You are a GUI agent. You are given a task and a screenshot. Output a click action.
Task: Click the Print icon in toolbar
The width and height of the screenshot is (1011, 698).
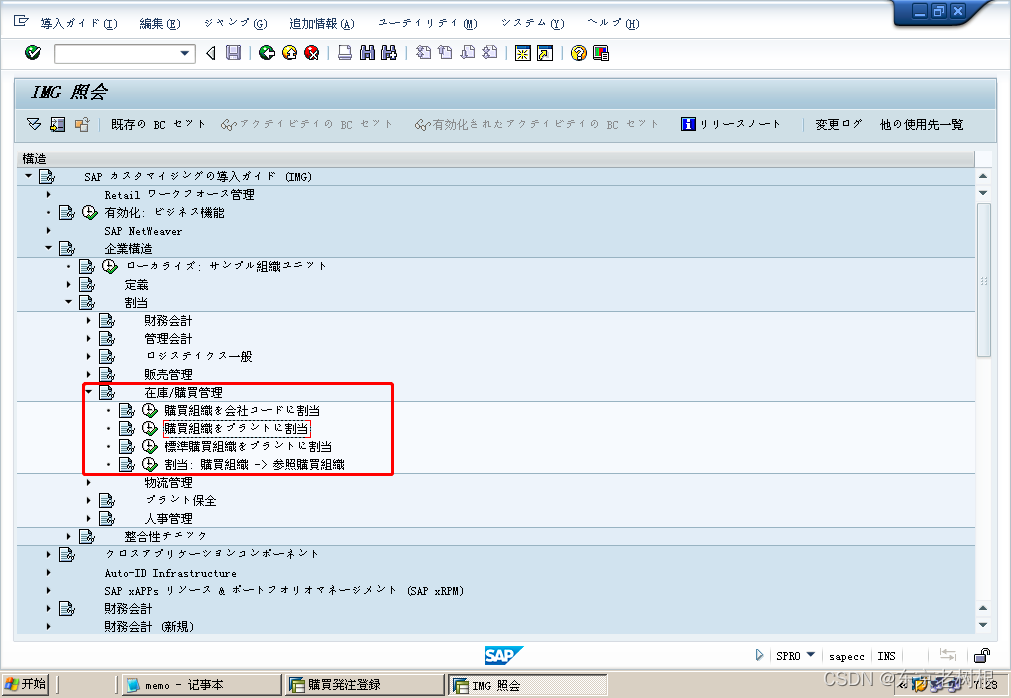pos(345,53)
